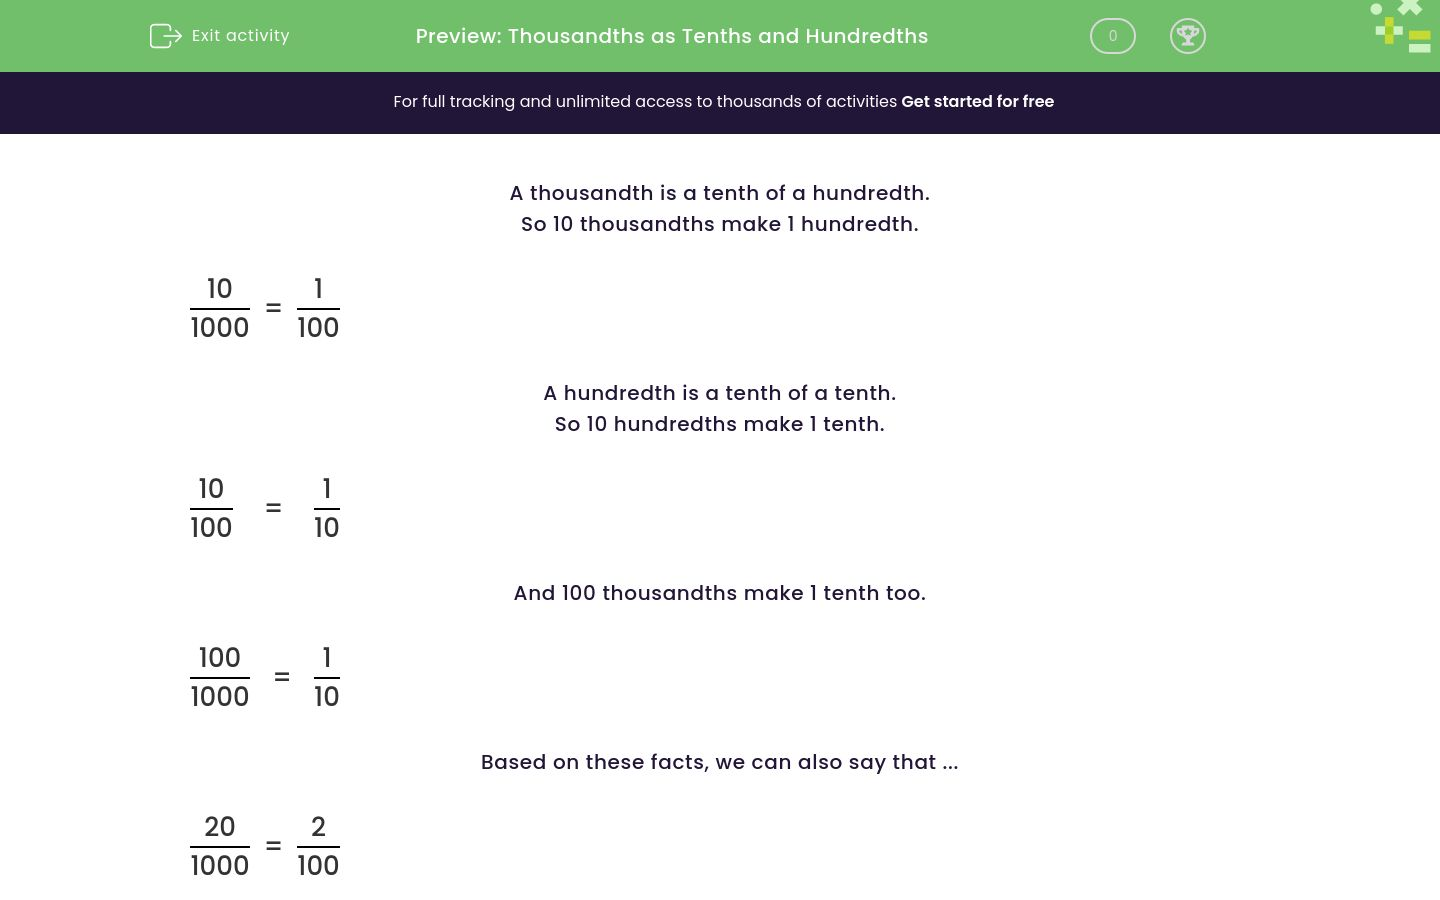Click the fraction 100 over 1000
The height and width of the screenshot is (900, 1440).
pos(220,676)
